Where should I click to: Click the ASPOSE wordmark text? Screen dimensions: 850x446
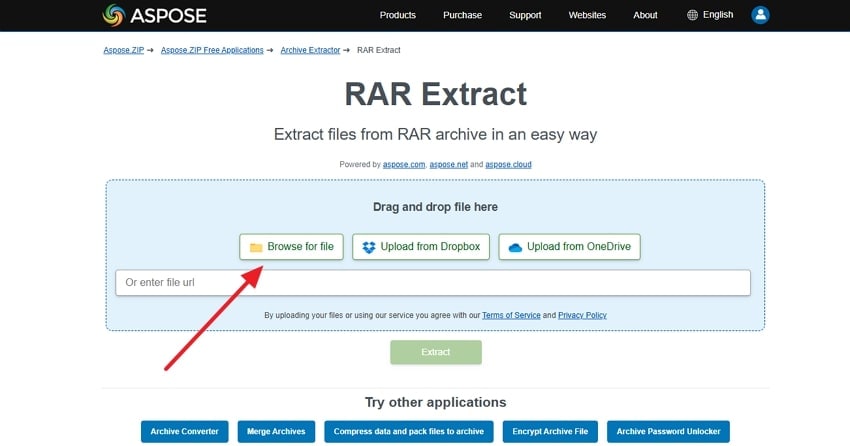click(169, 16)
